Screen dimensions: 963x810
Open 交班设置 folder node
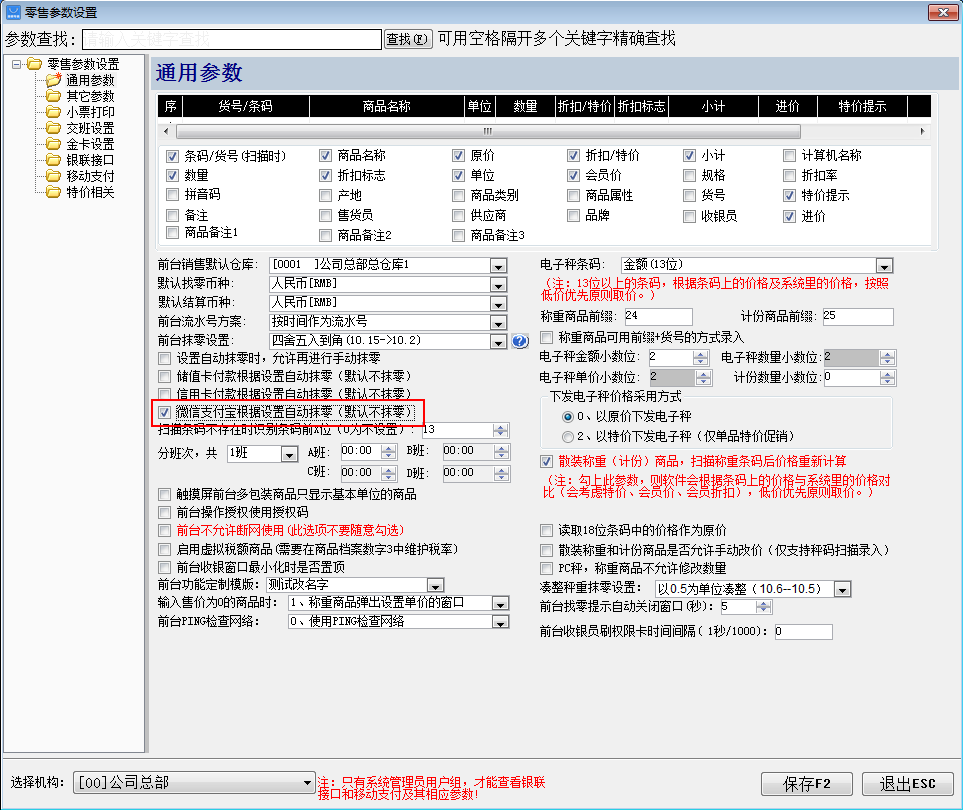[x=90, y=128]
